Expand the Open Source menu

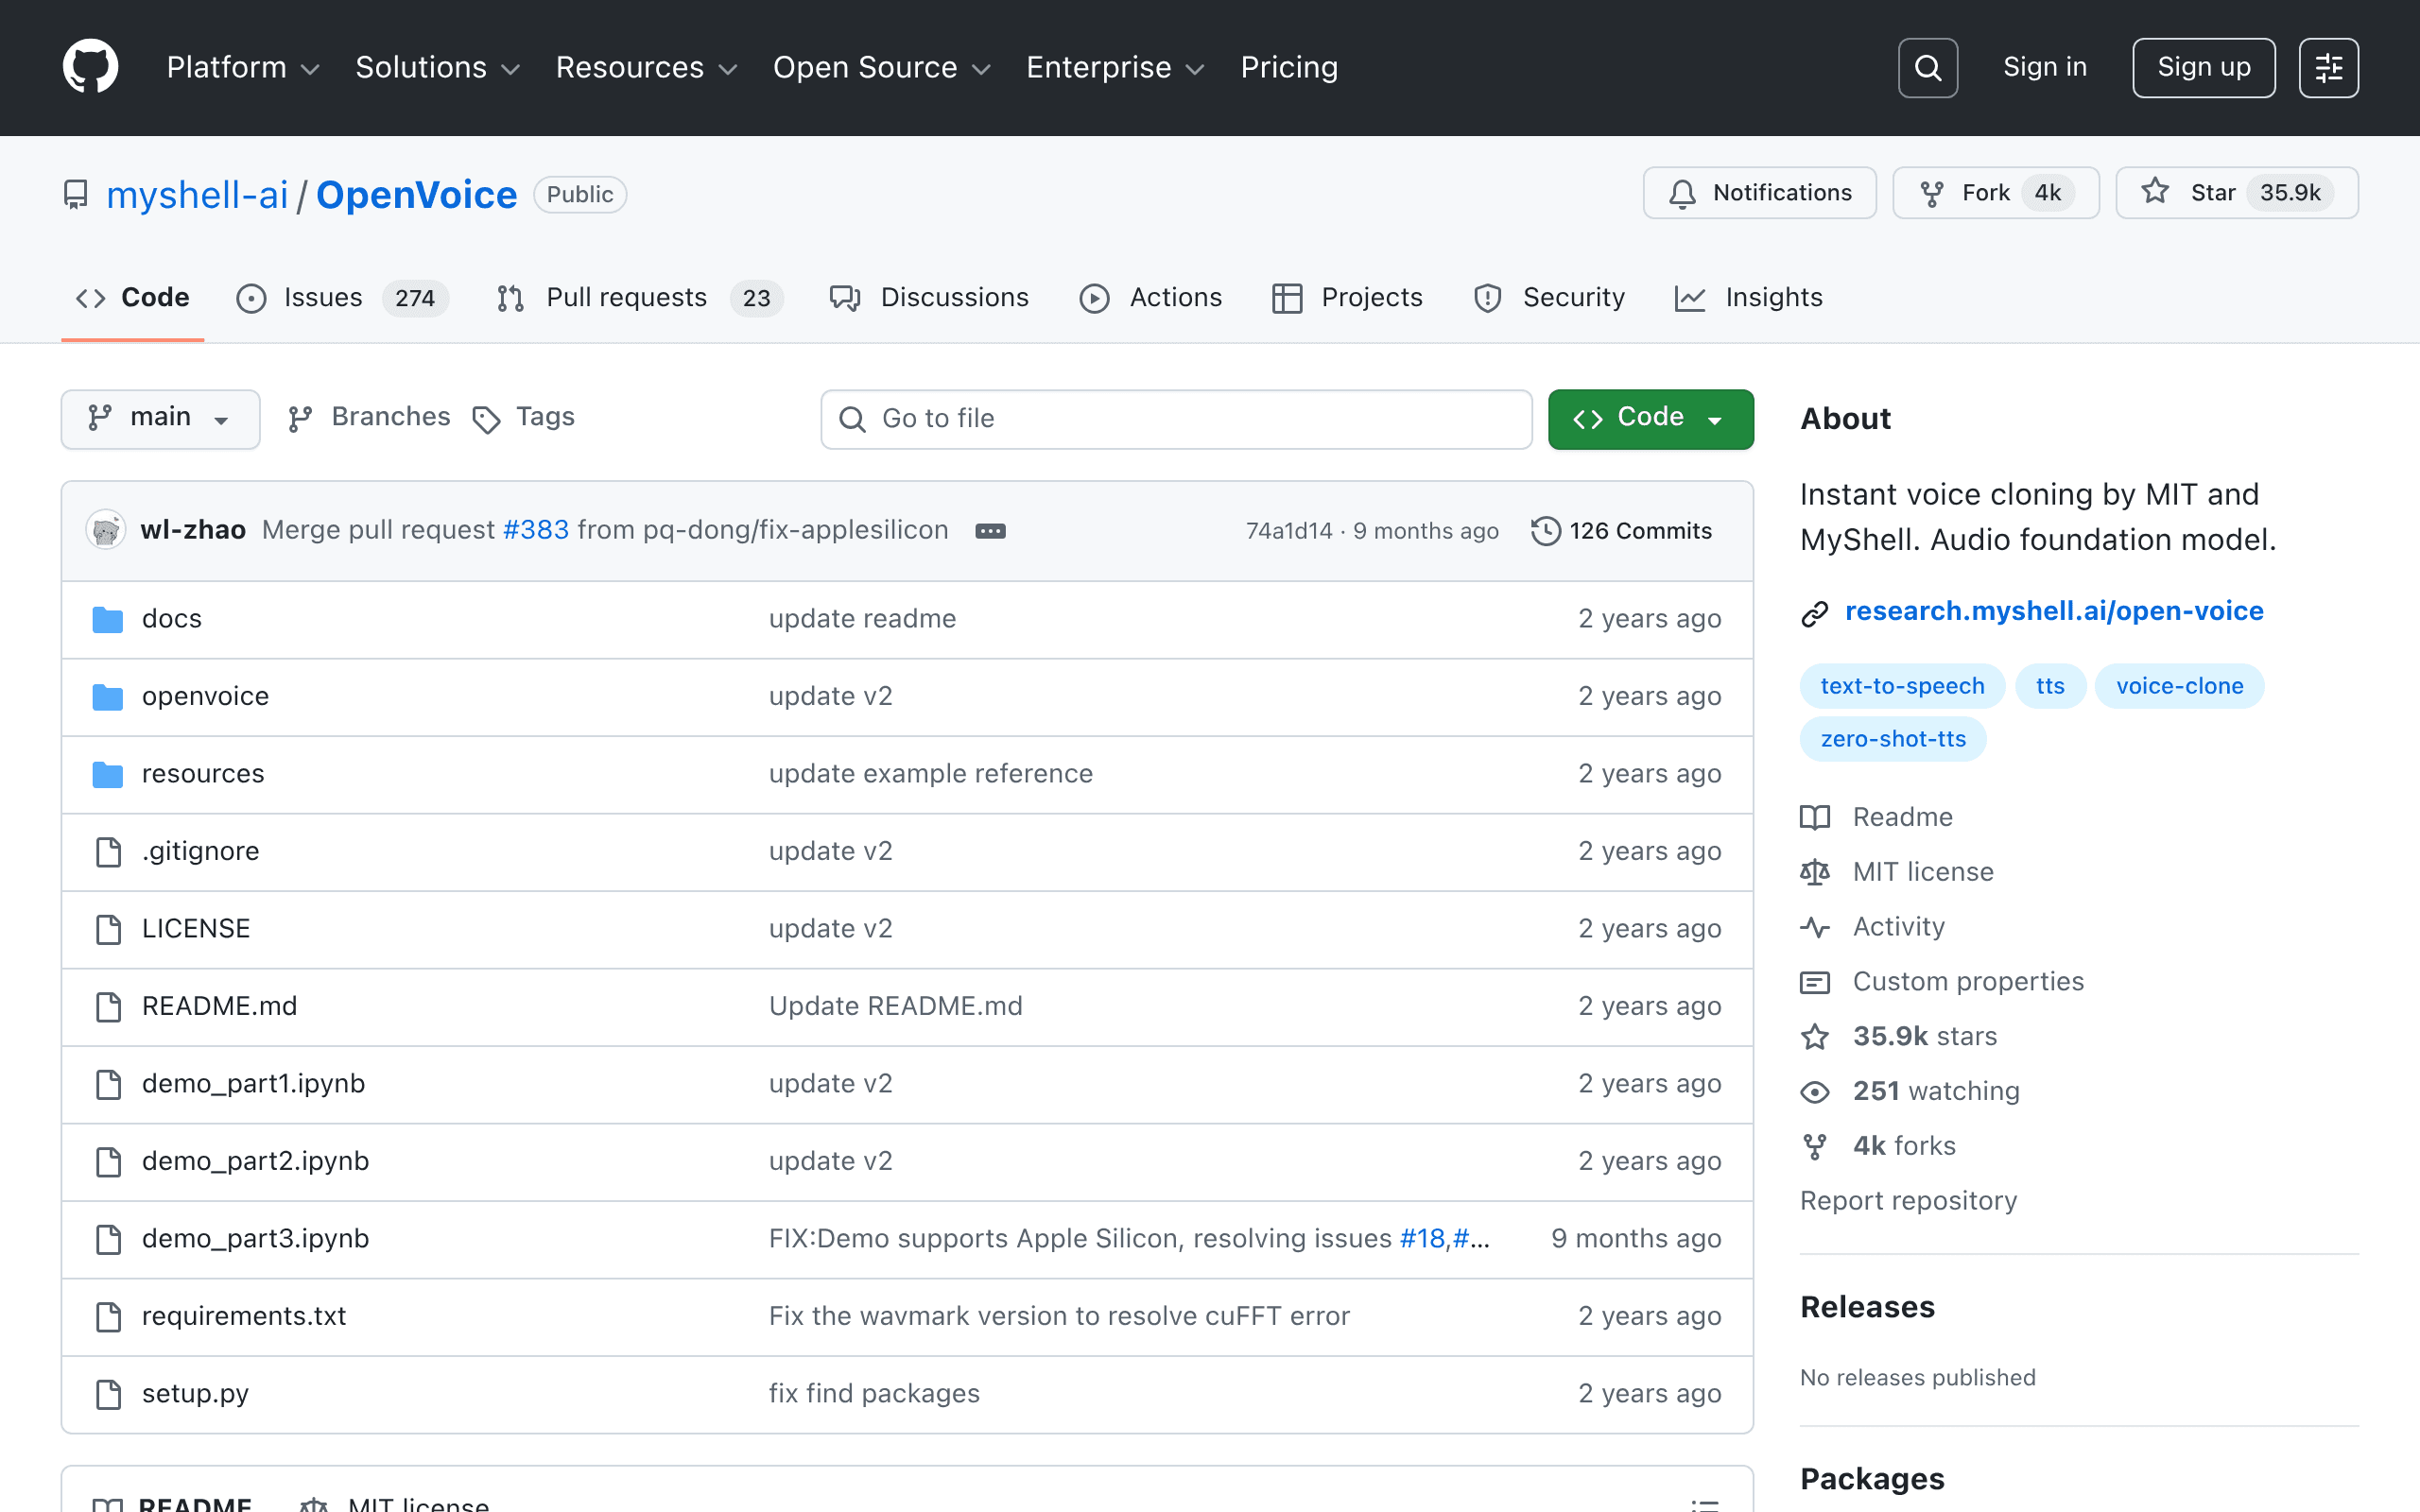(x=881, y=67)
